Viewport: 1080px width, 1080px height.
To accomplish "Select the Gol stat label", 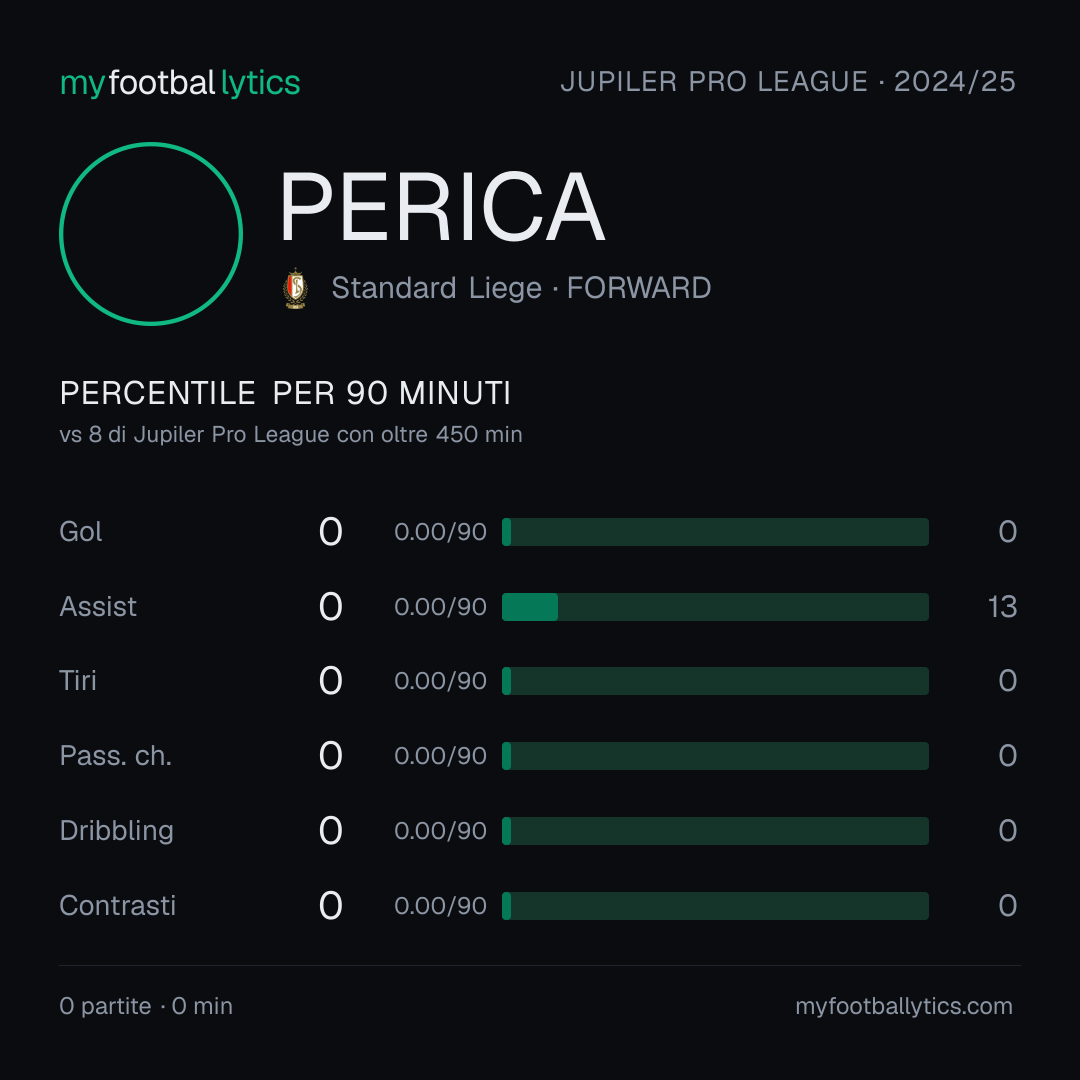I will coord(81,532).
